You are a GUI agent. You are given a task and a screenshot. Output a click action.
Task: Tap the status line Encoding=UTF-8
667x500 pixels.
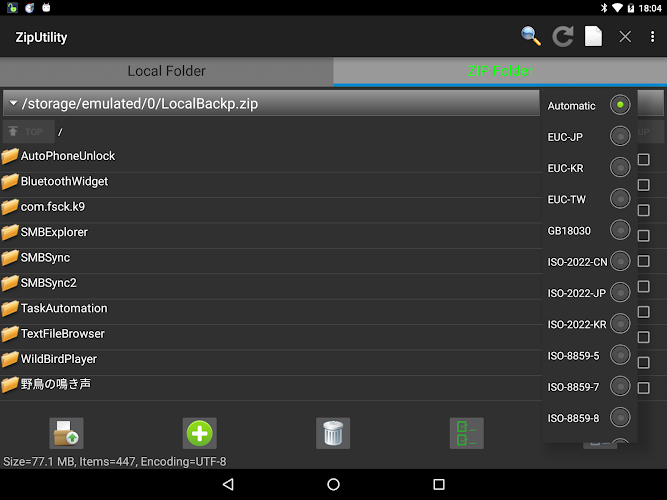[183, 462]
